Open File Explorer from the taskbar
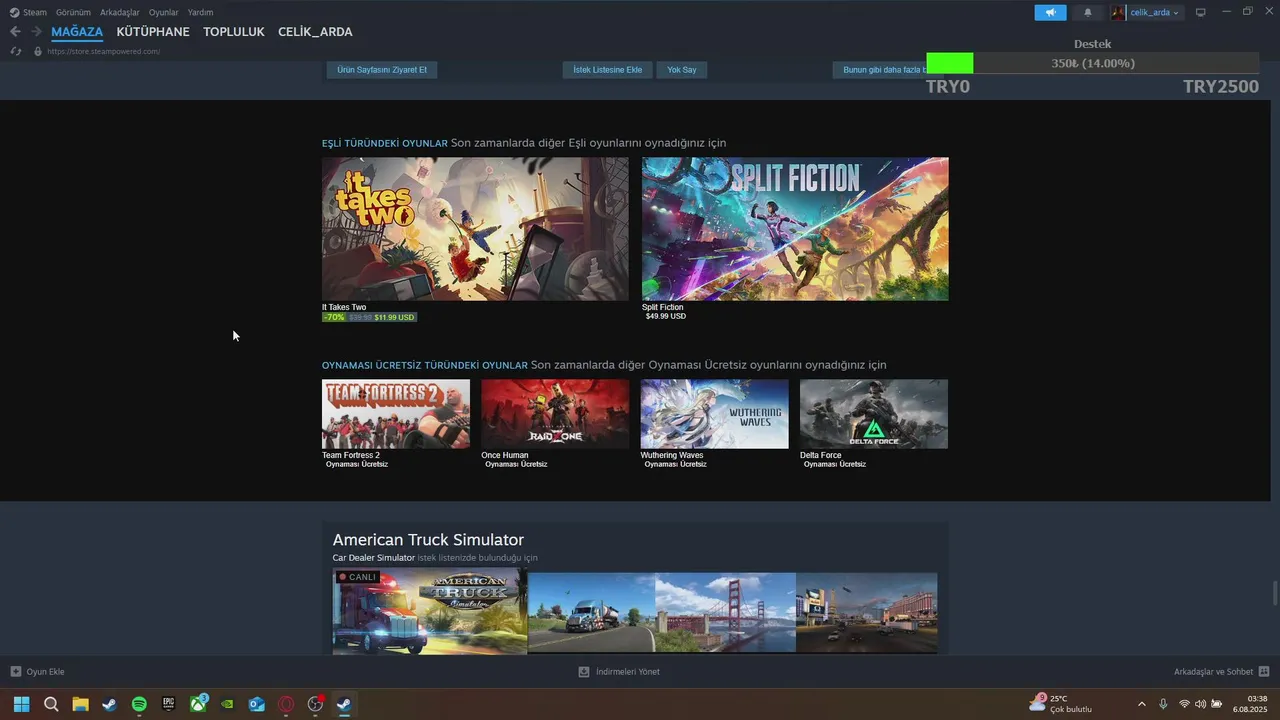 pos(80,704)
